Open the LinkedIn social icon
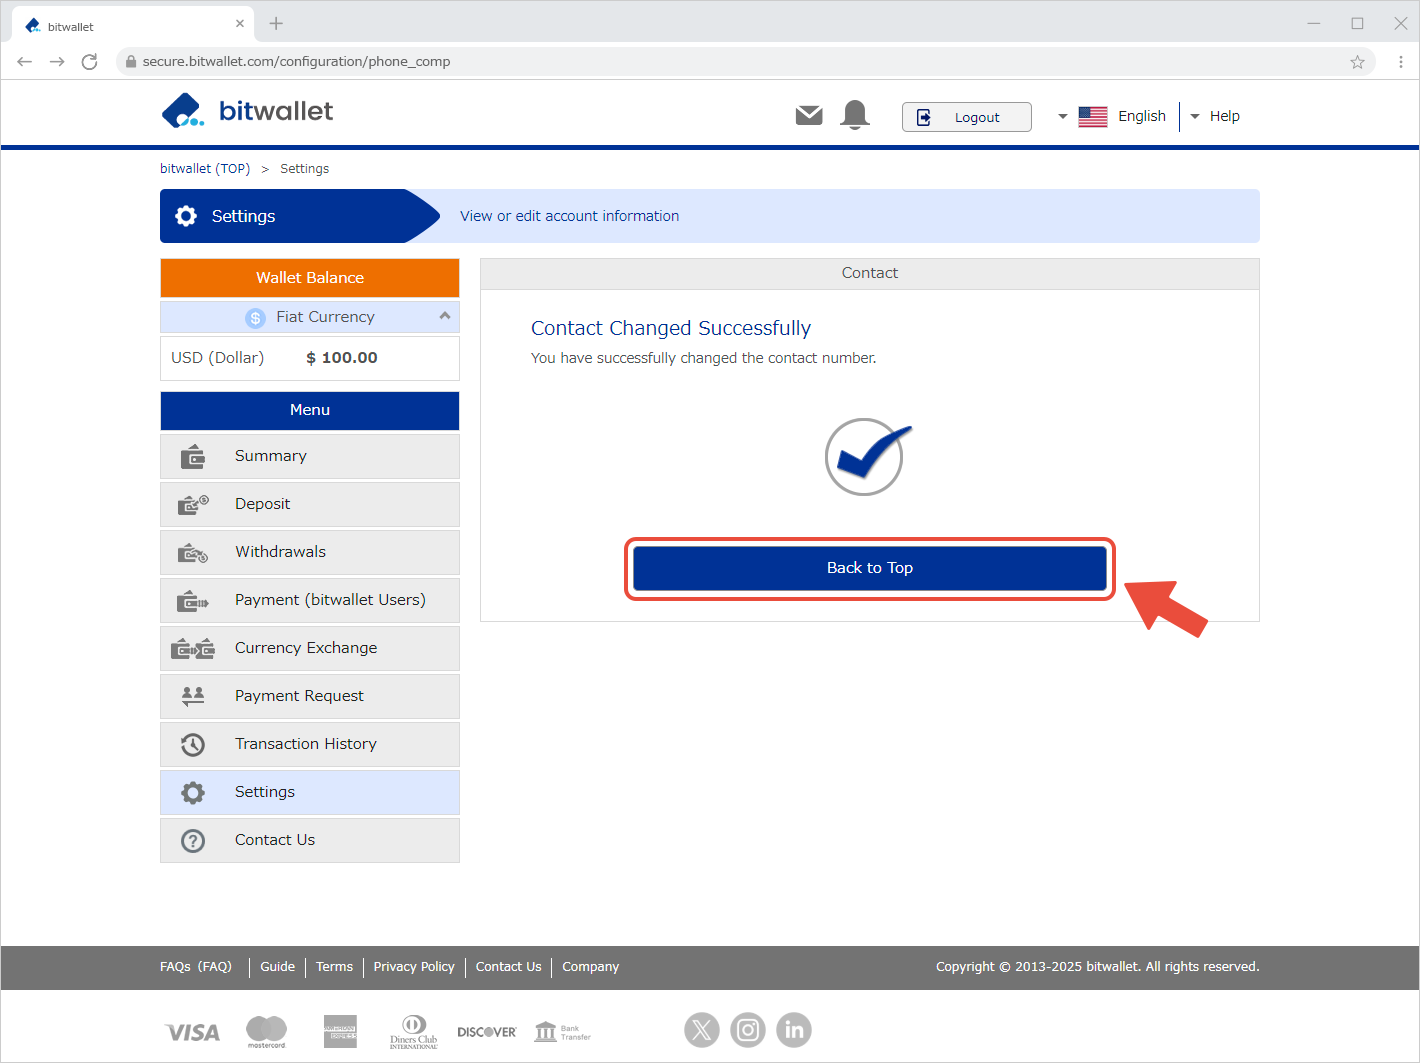 794,1029
